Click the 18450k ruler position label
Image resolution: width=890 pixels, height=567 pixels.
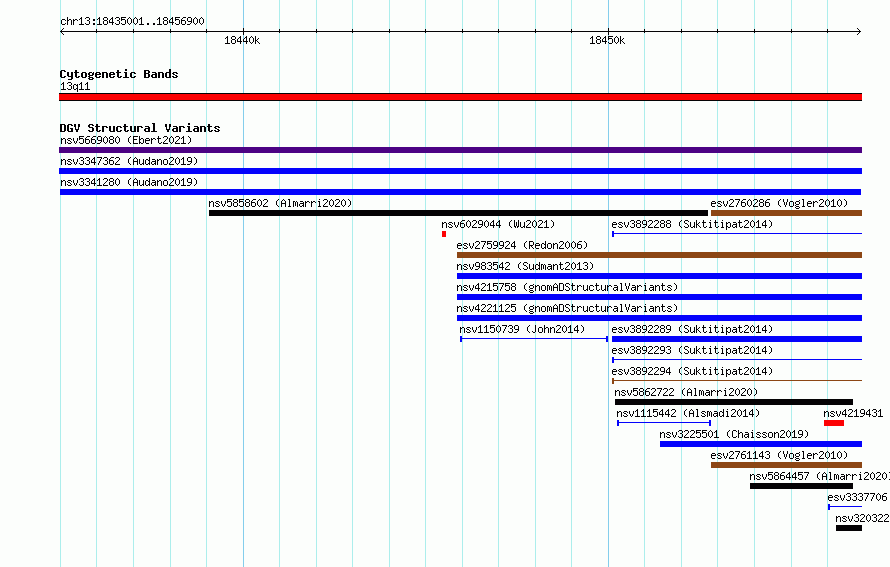click(x=607, y=40)
